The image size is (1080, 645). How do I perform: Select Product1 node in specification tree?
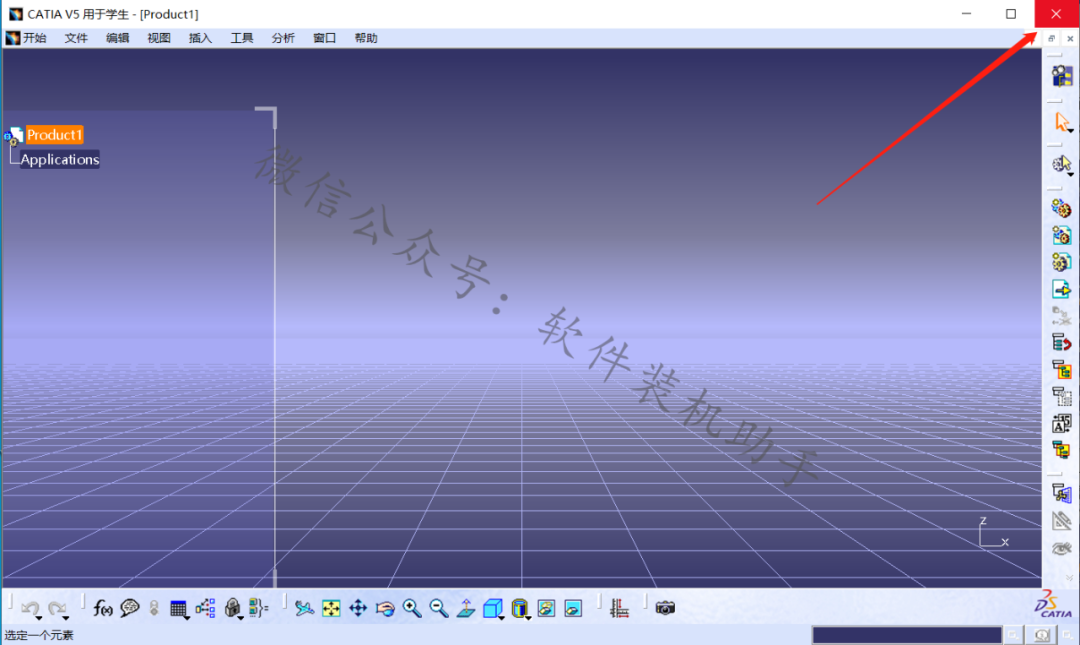pyautogui.click(x=54, y=134)
